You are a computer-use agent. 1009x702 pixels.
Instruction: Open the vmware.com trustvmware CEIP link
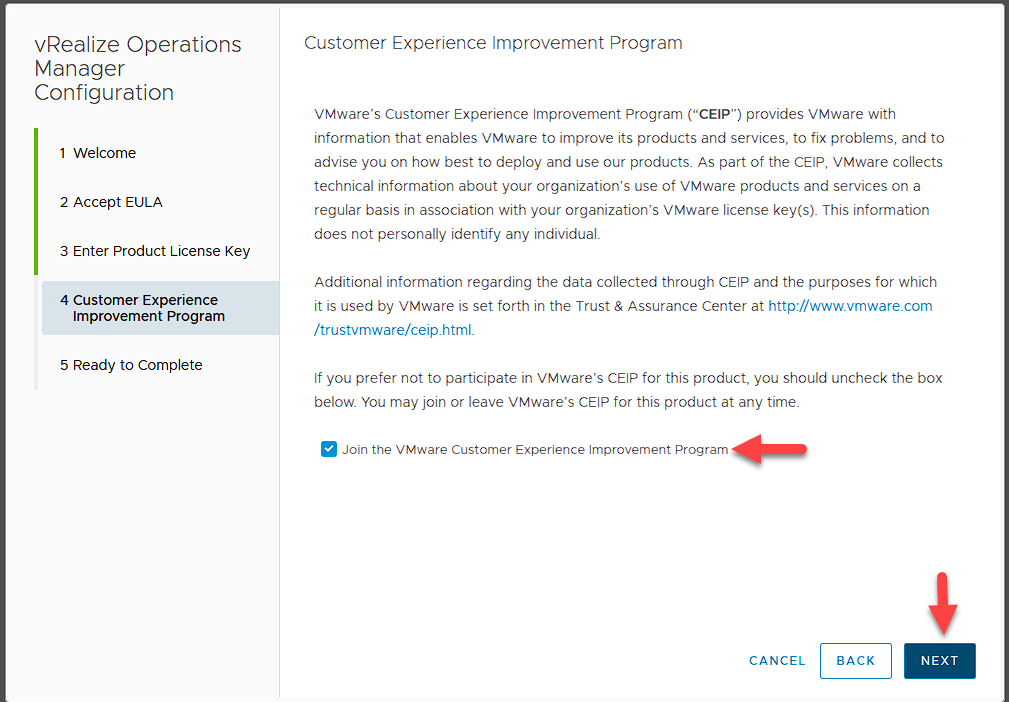[849, 306]
